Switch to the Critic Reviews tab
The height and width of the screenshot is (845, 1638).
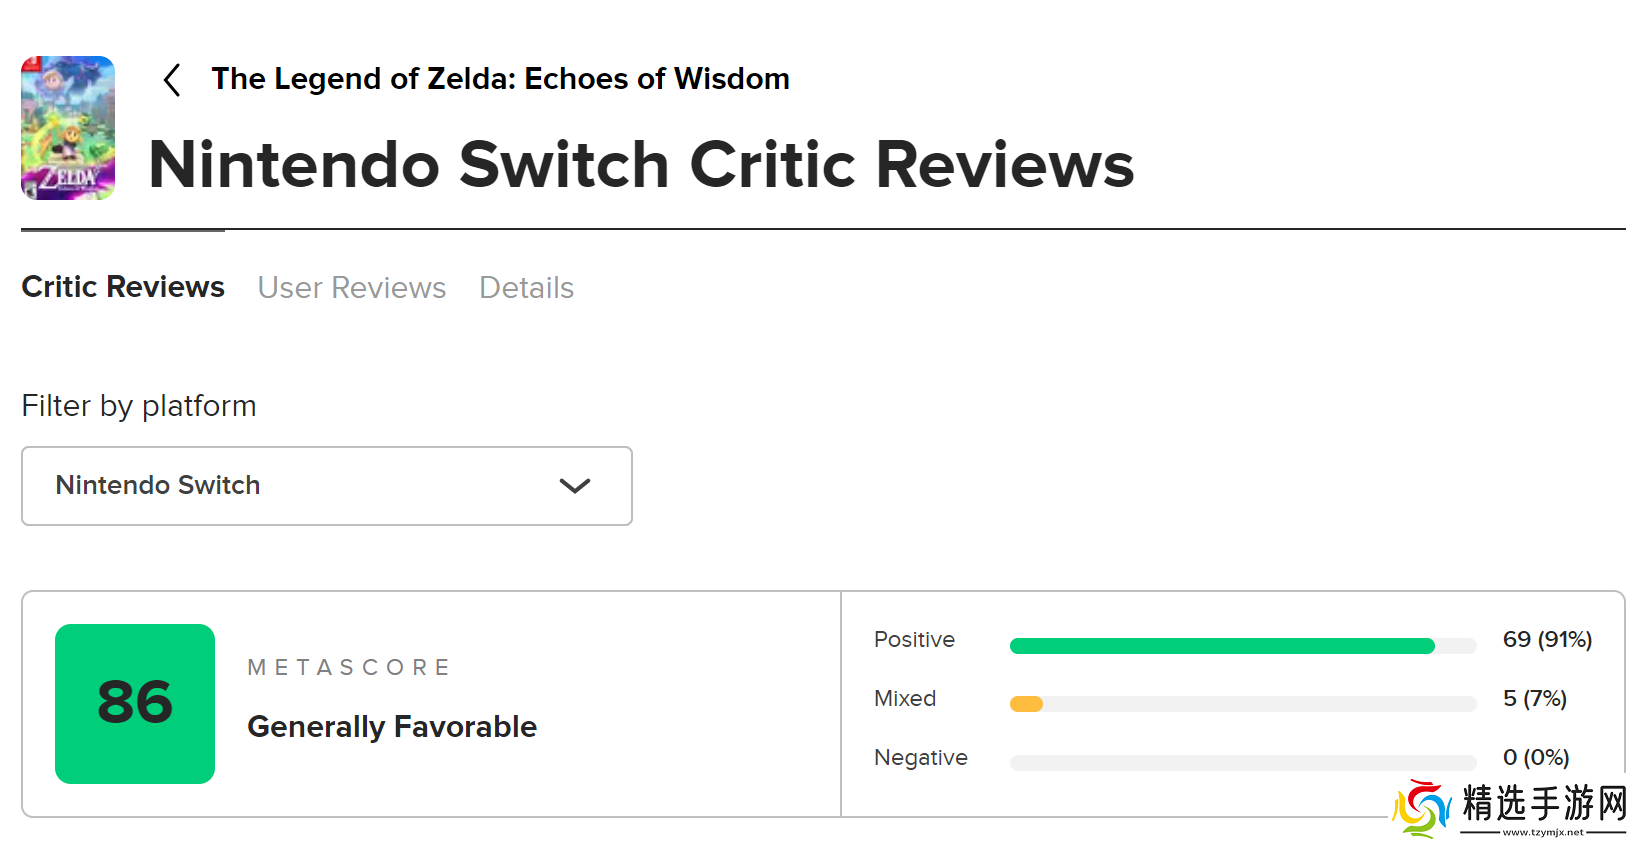(x=123, y=287)
